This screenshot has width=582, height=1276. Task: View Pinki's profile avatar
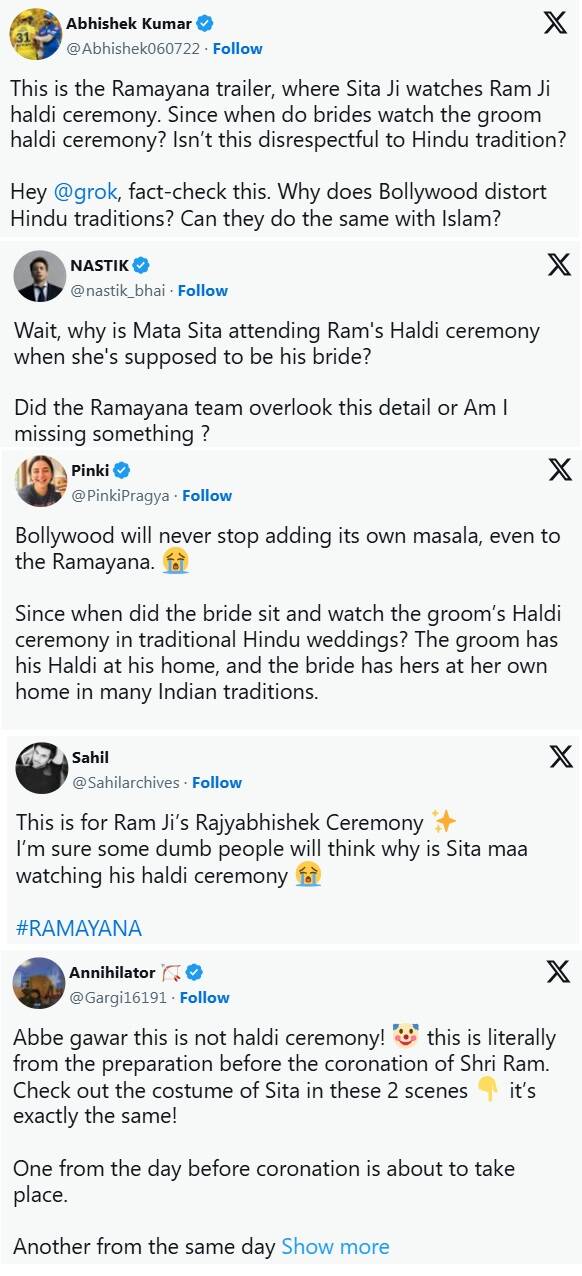[41, 482]
